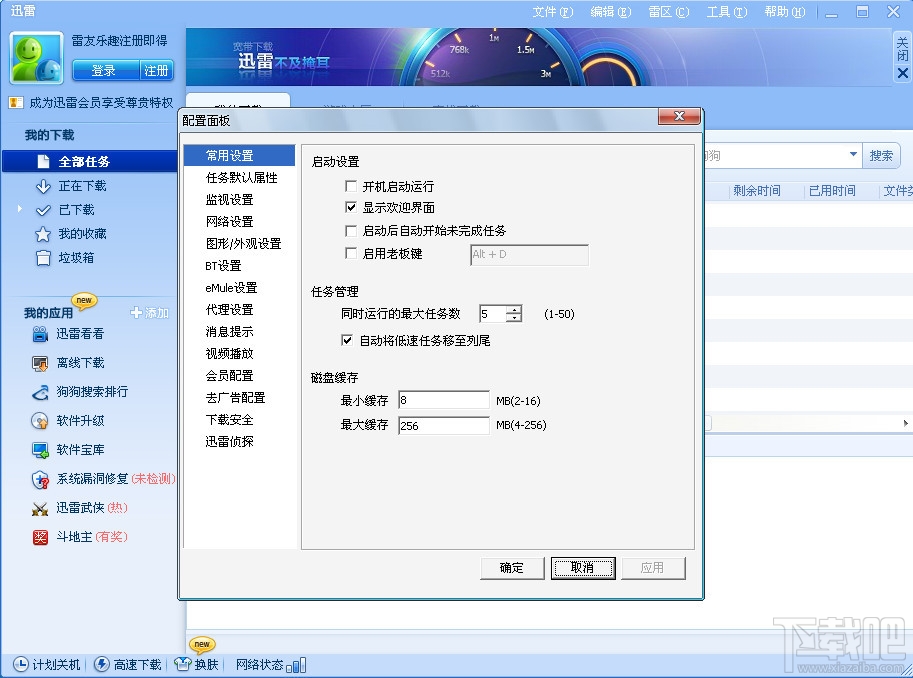Image resolution: width=913 pixels, height=678 pixels.
Task: Open the search box dropdown arrow
Action: (x=854, y=155)
